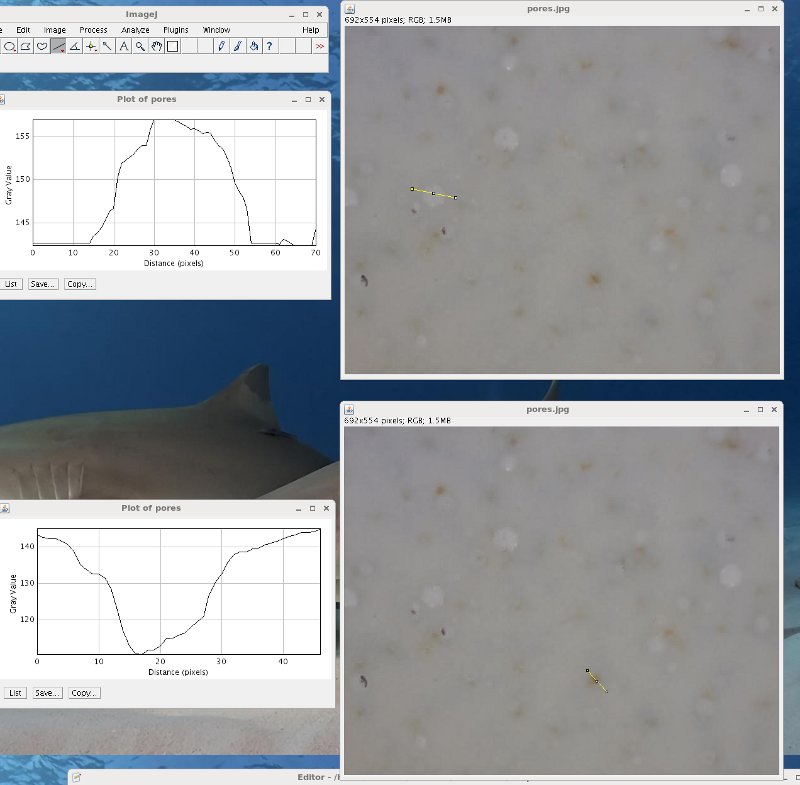Open the Process menu
Viewport: 800px width, 785px height.
(x=93, y=30)
